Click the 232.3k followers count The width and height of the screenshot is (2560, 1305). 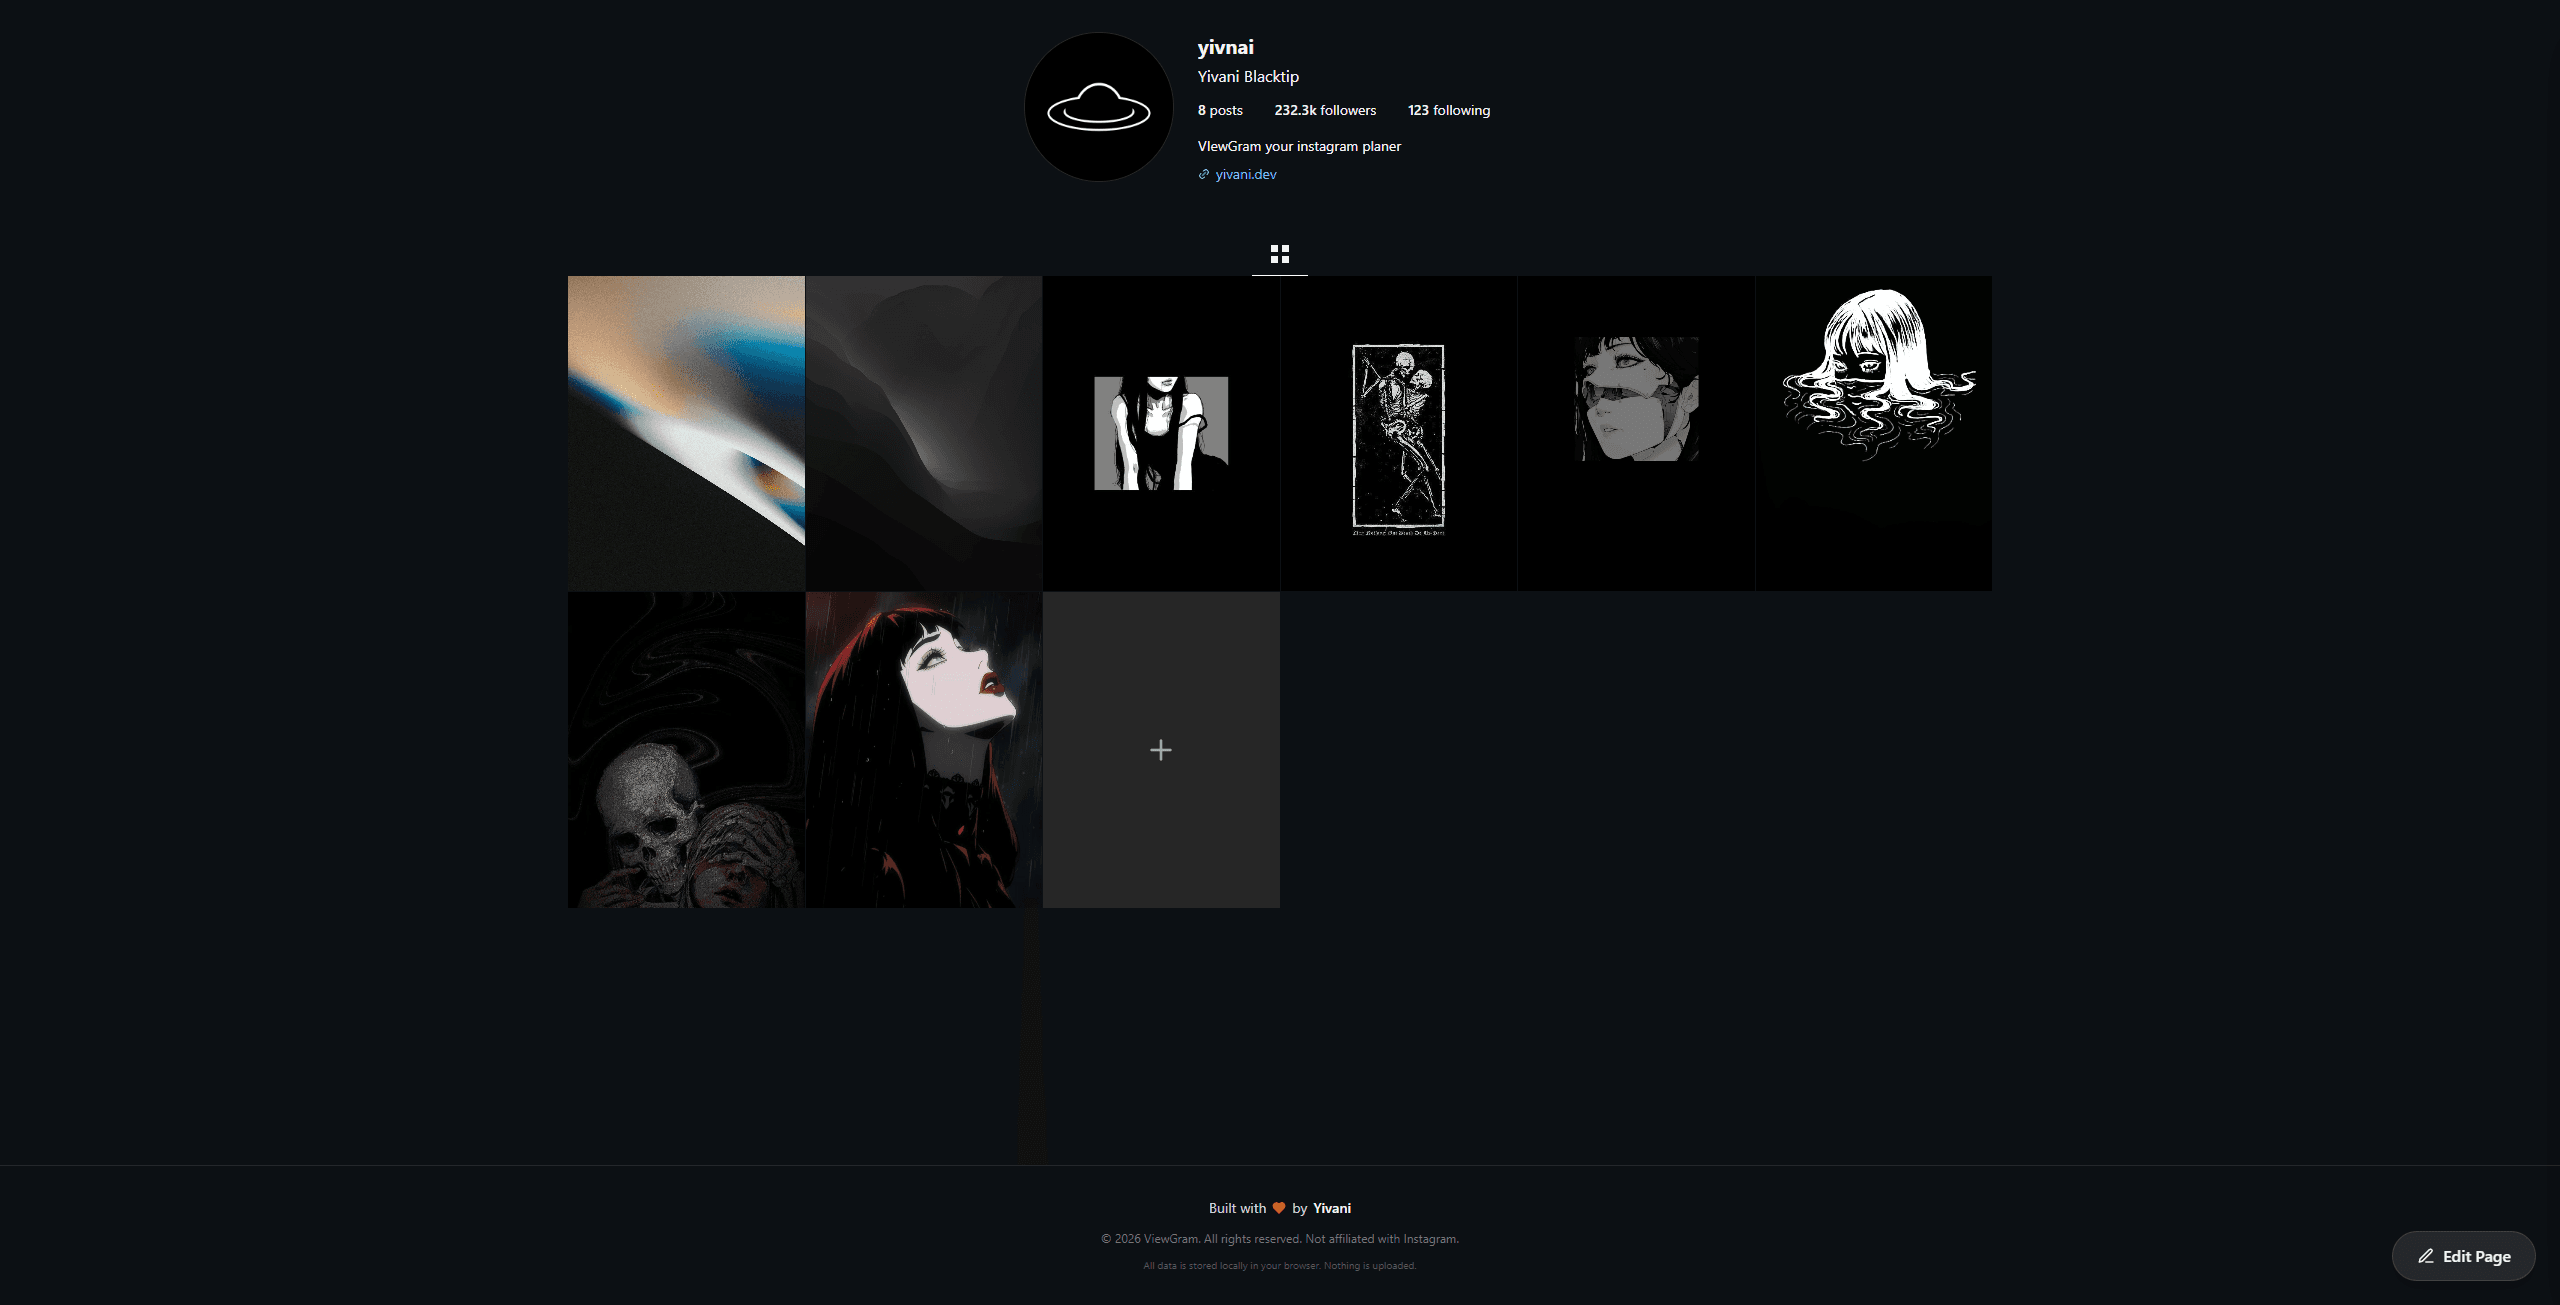tap(1325, 110)
